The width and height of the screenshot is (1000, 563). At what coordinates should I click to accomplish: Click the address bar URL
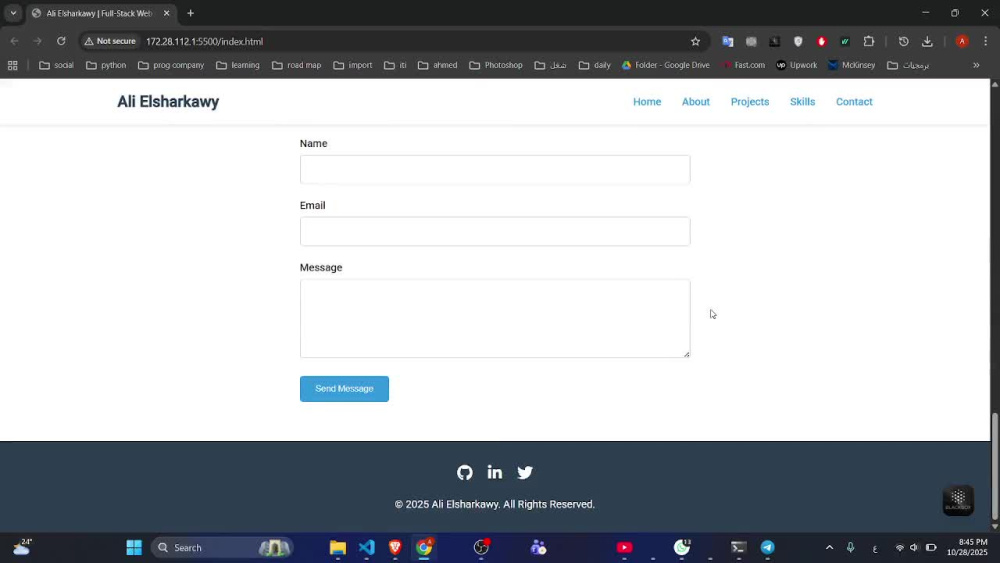204,41
